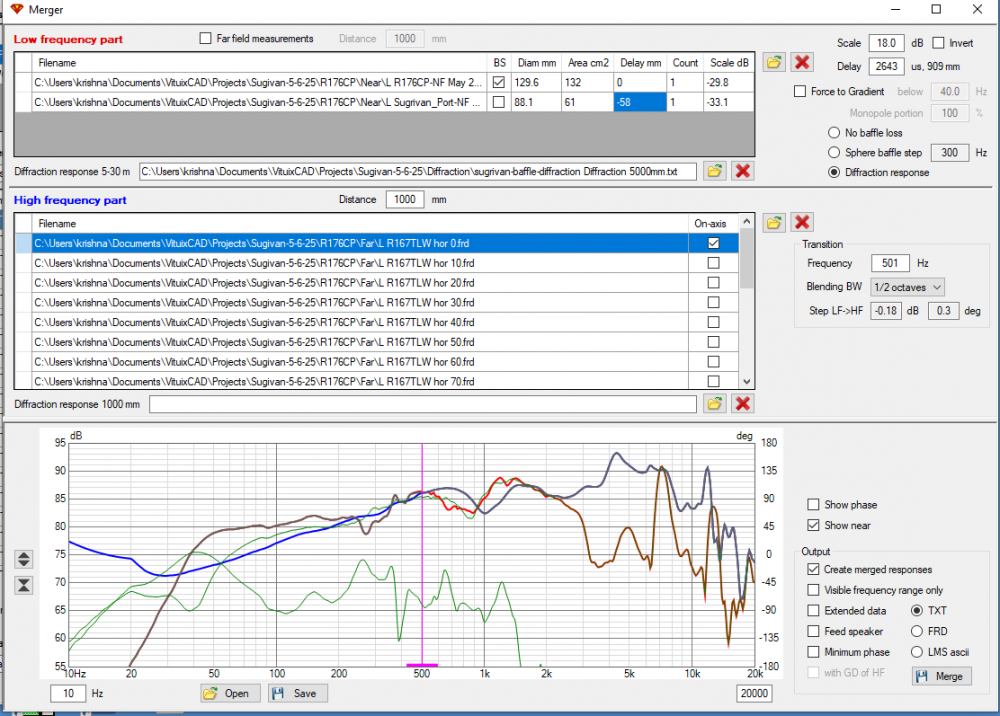Click the expand vertical scale arrows icon
The width and height of the screenshot is (1000, 716).
[x=25, y=559]
